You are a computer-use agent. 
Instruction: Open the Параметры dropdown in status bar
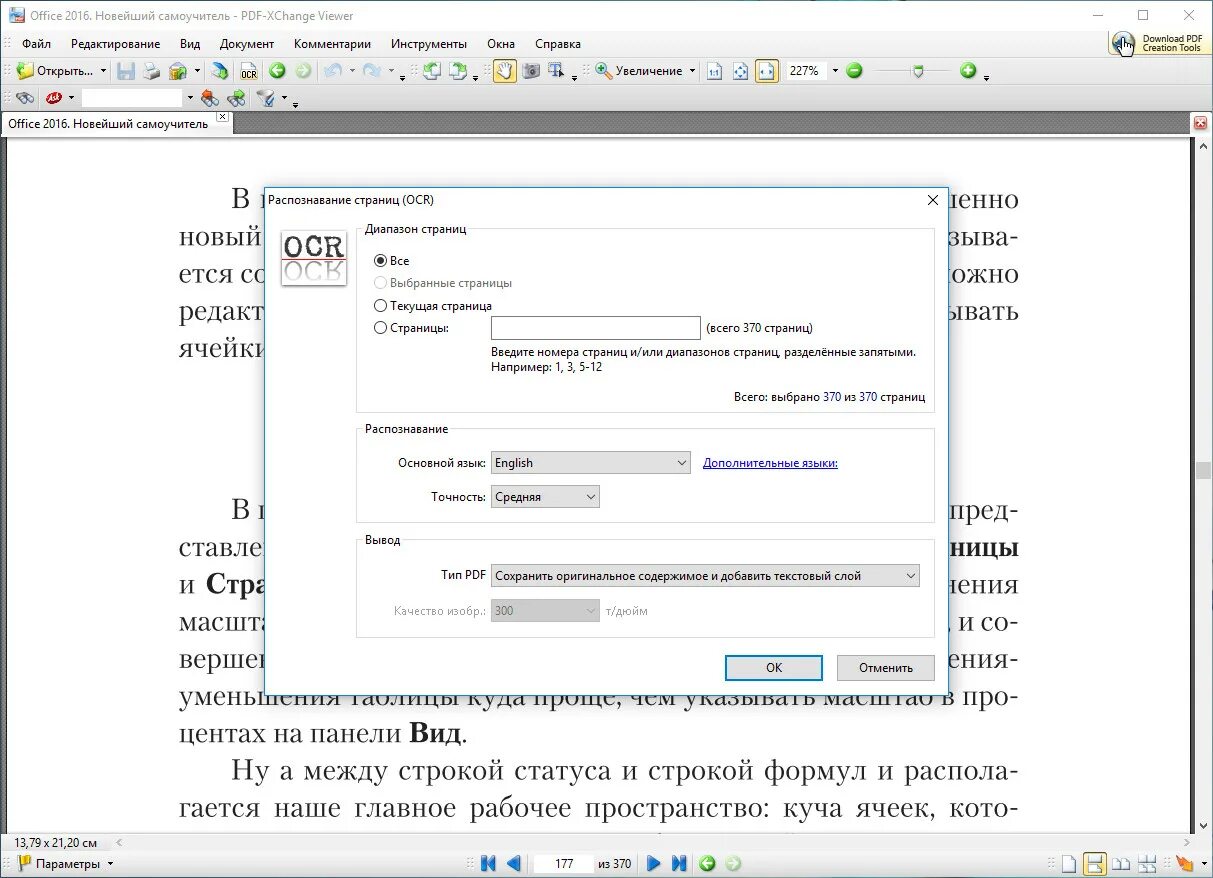coord(66,864)
